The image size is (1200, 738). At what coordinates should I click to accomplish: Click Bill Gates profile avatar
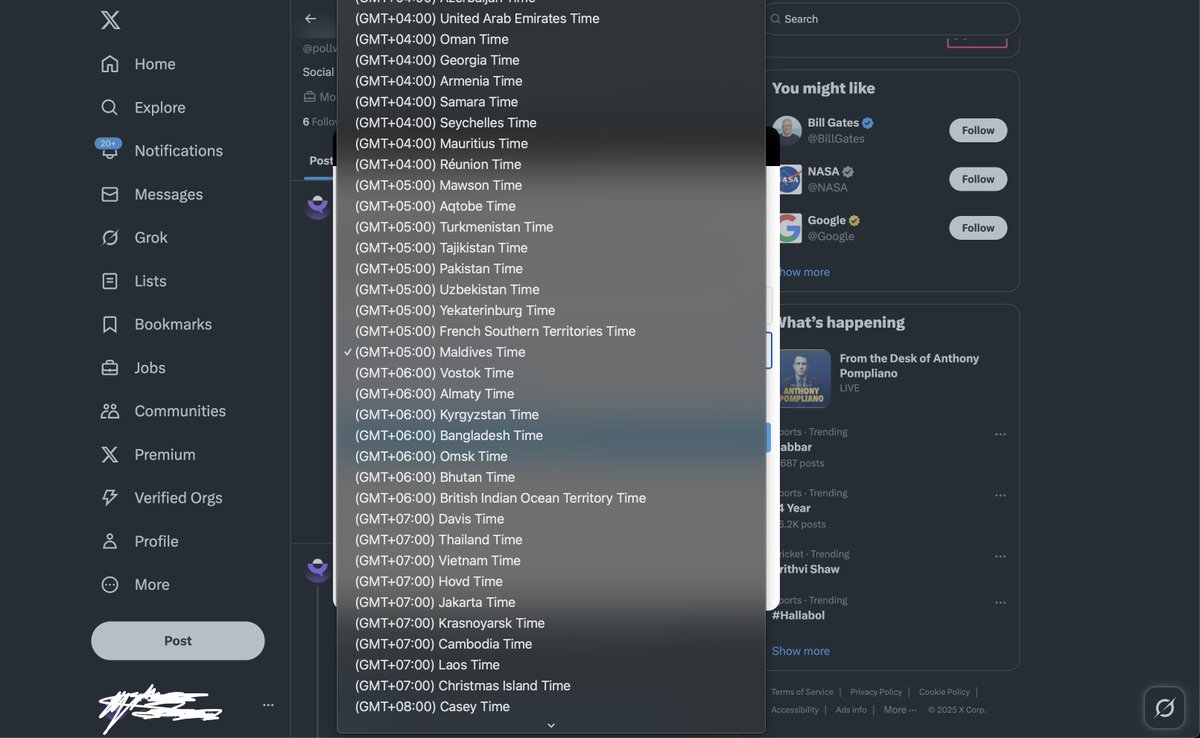point(787,130)
